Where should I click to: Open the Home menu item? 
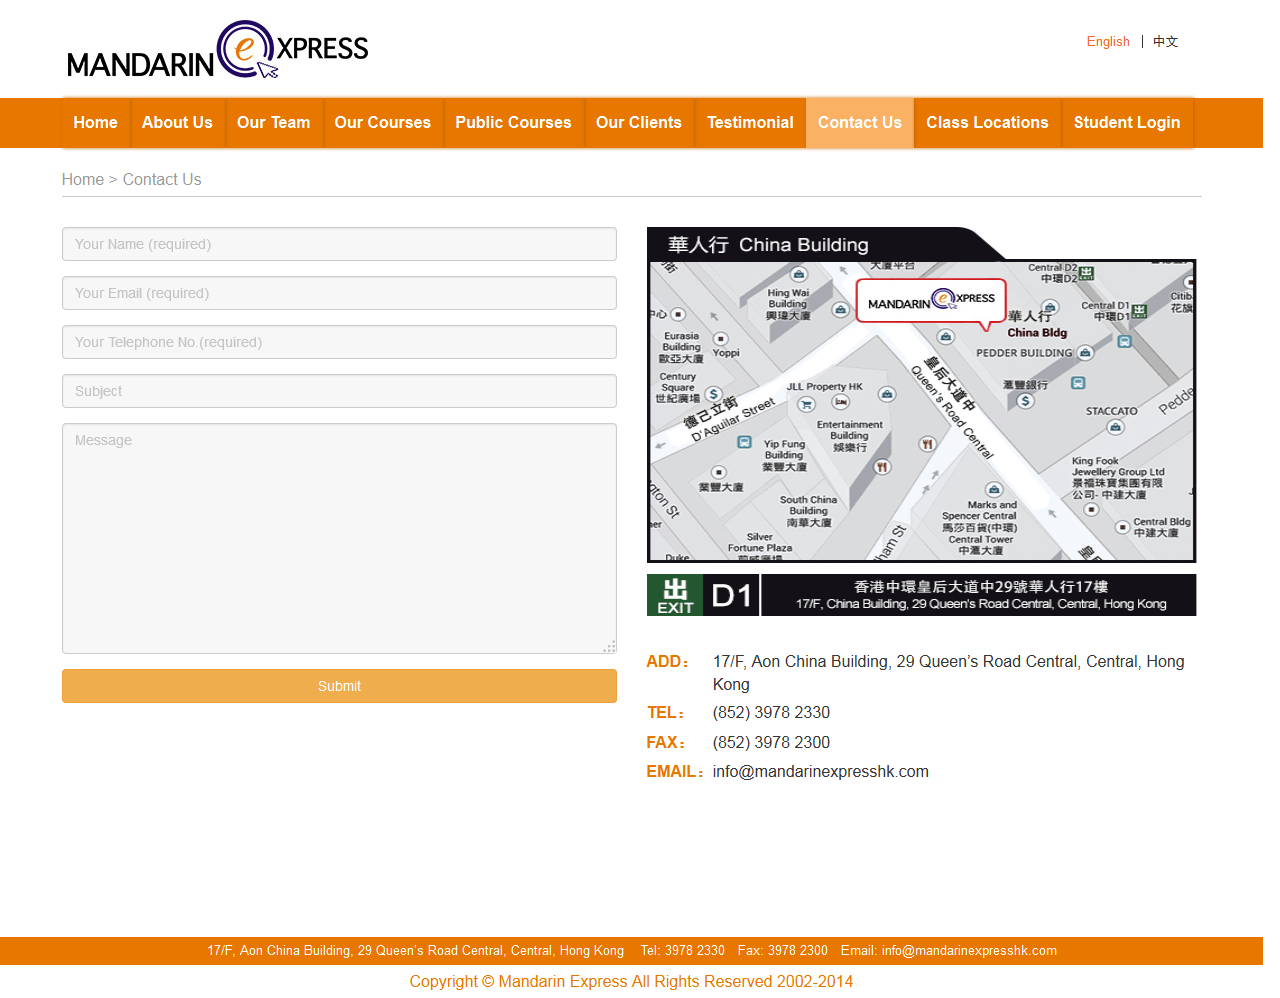[95, 123]
